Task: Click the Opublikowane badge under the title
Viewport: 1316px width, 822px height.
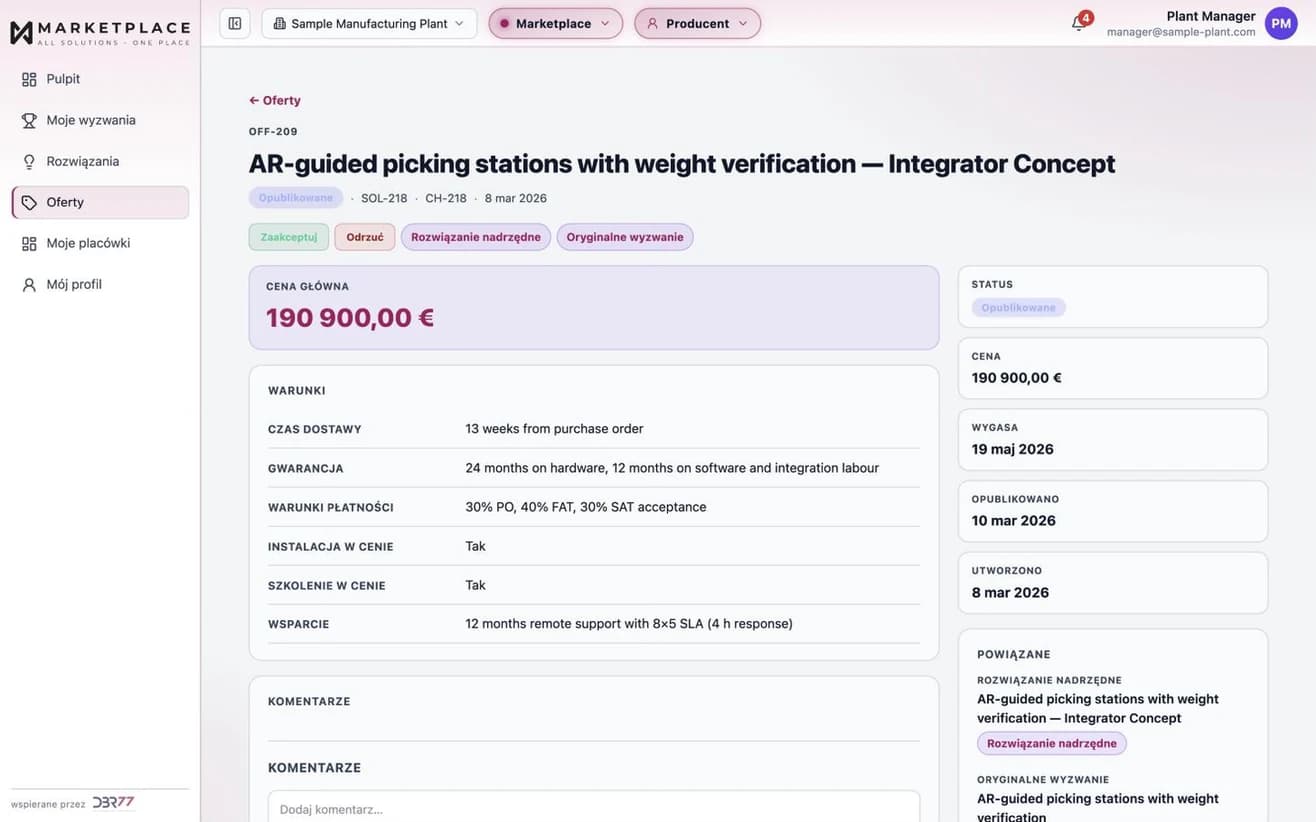Action: (x=296, y=198)
